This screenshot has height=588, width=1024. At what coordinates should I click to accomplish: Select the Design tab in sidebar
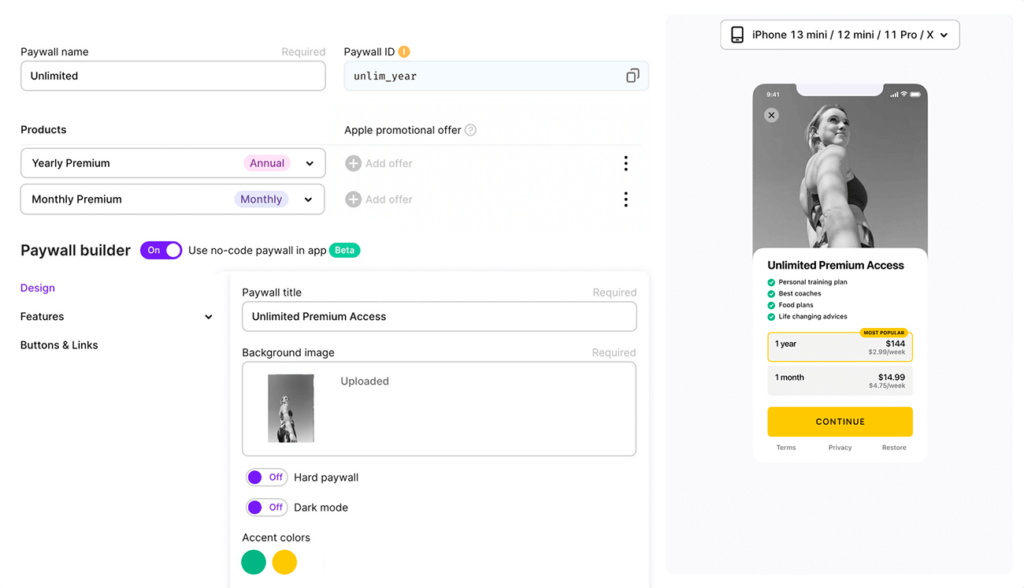[x=37, y=288]
